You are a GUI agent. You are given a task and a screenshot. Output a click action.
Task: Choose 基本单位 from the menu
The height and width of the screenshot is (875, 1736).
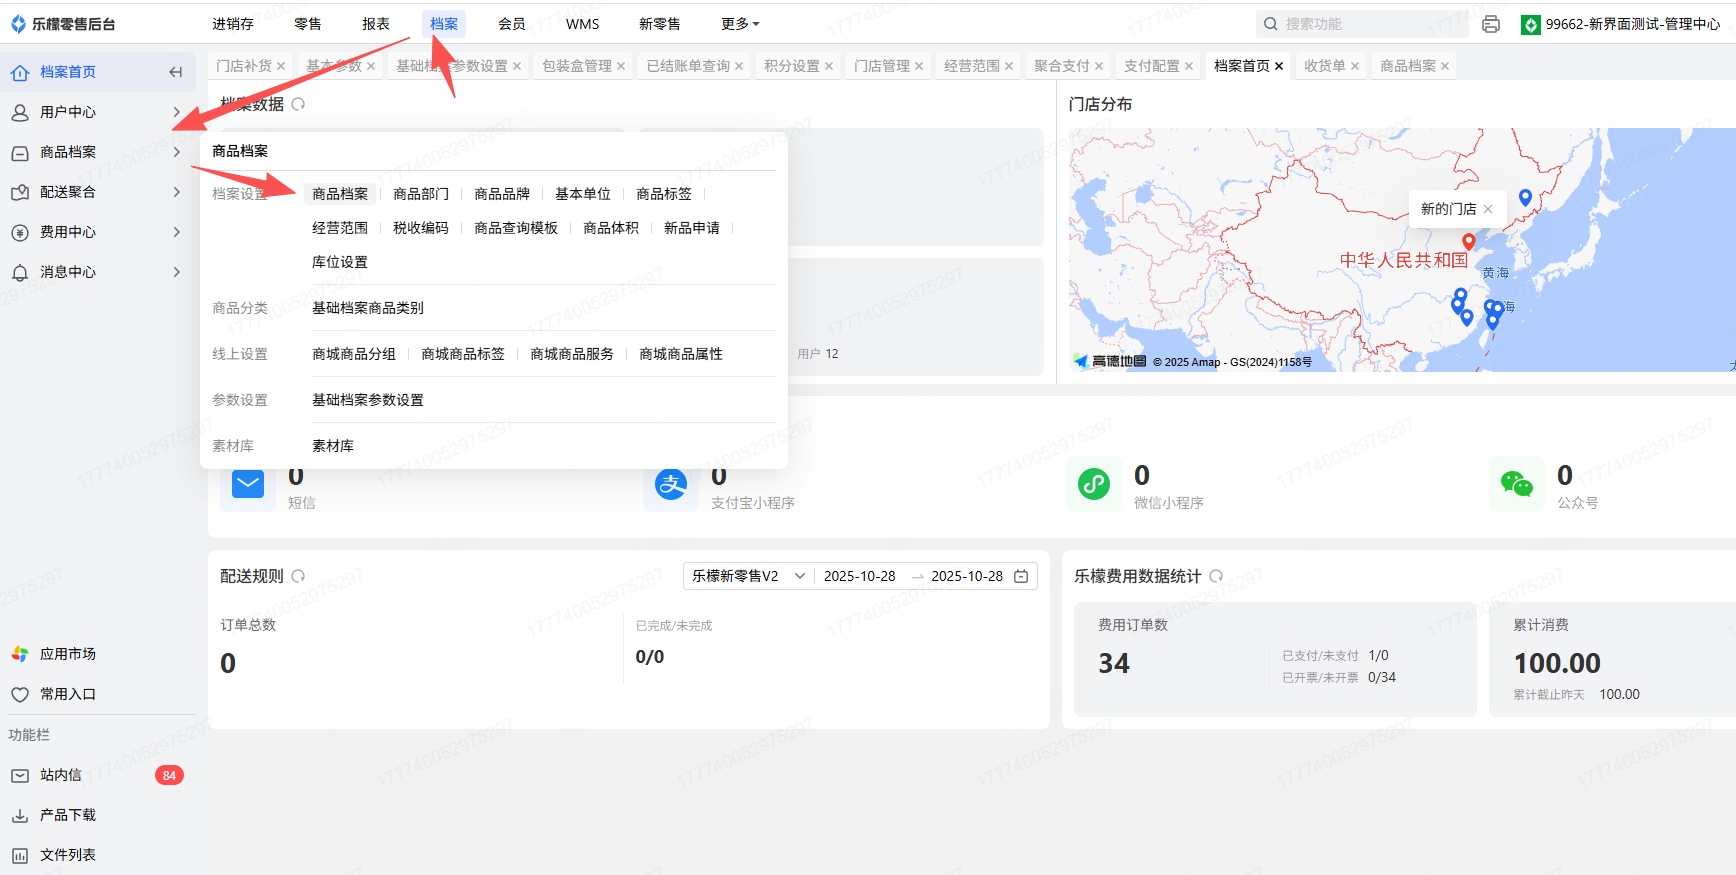click(583, 194)
